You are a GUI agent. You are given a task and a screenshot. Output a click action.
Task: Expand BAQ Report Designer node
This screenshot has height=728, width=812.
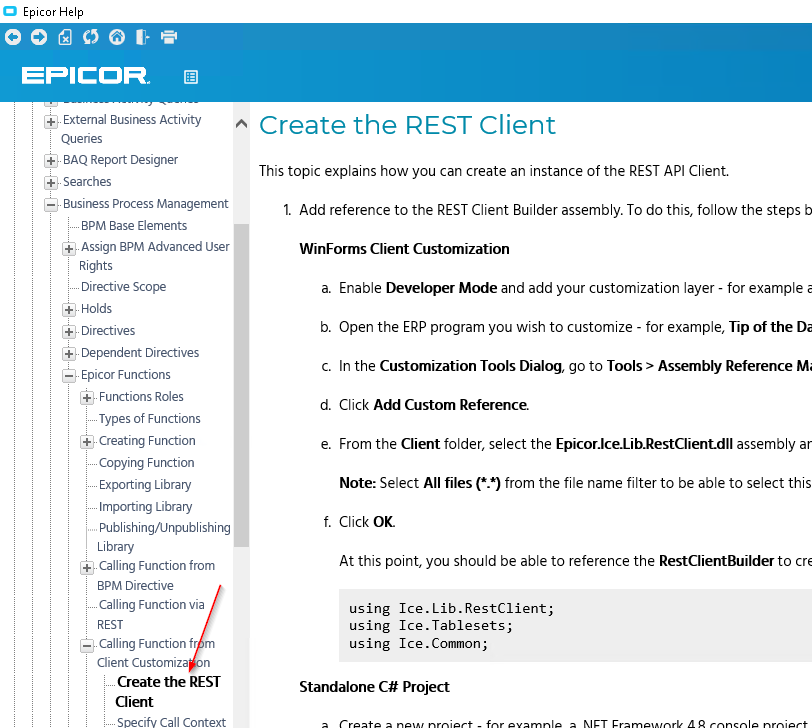51,161
